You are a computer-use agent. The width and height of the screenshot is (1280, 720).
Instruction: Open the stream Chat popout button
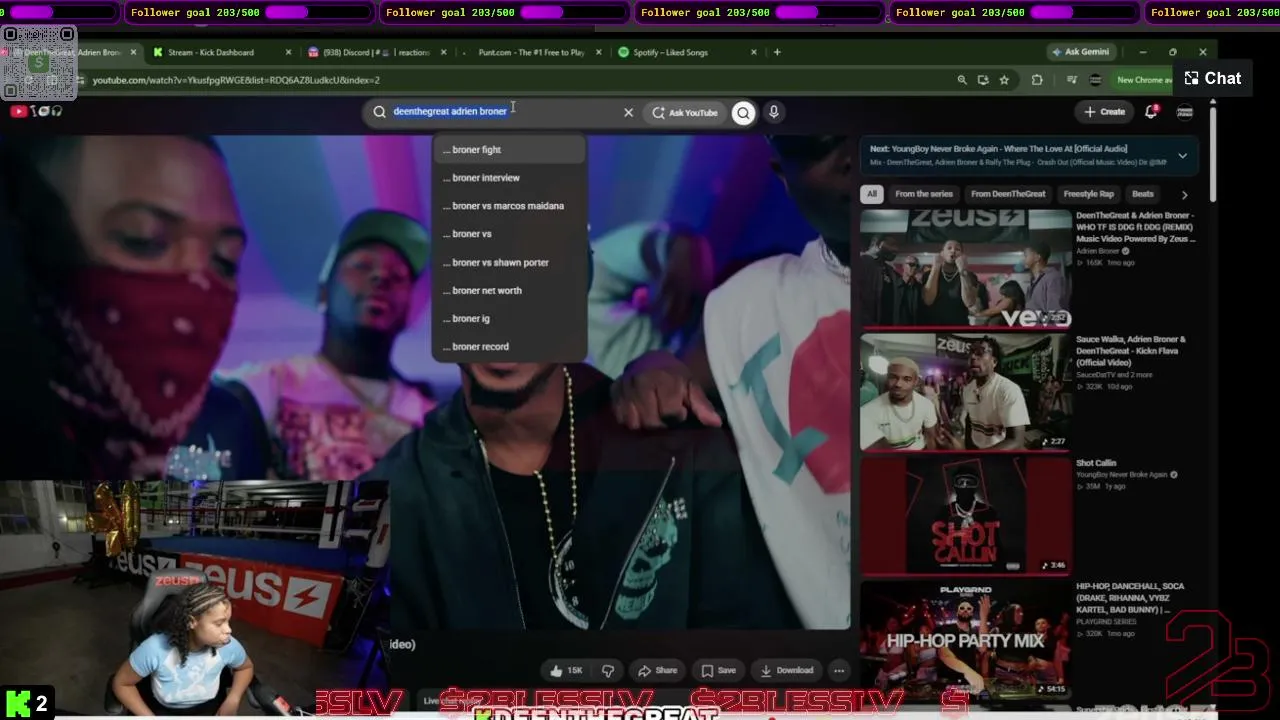(x=1213, y=78)
